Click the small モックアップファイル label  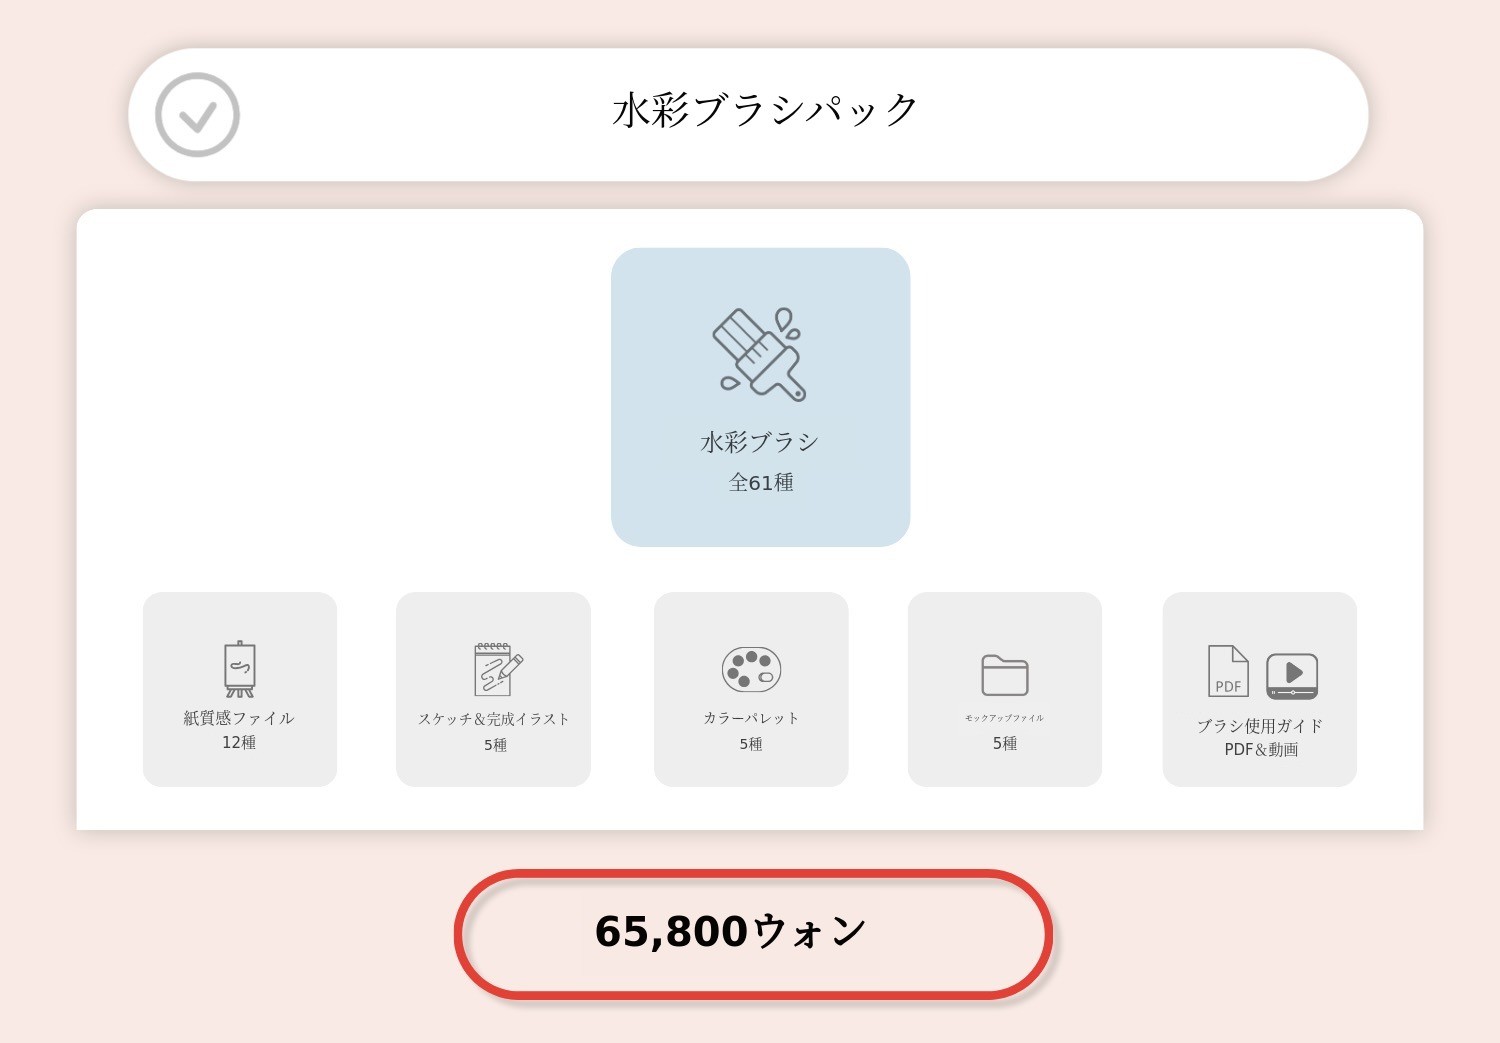pos(1004,718)
